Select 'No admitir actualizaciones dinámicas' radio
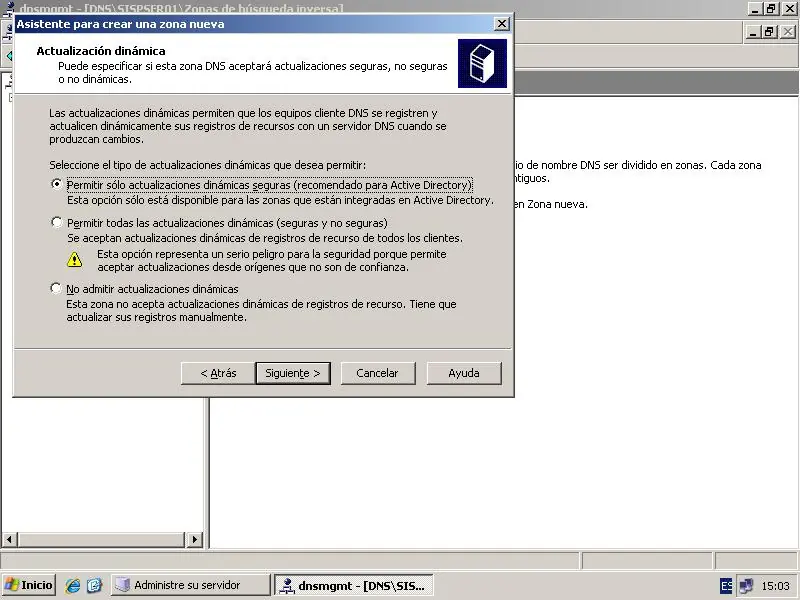This screenshot has height=600, width=800. point(56,288)
